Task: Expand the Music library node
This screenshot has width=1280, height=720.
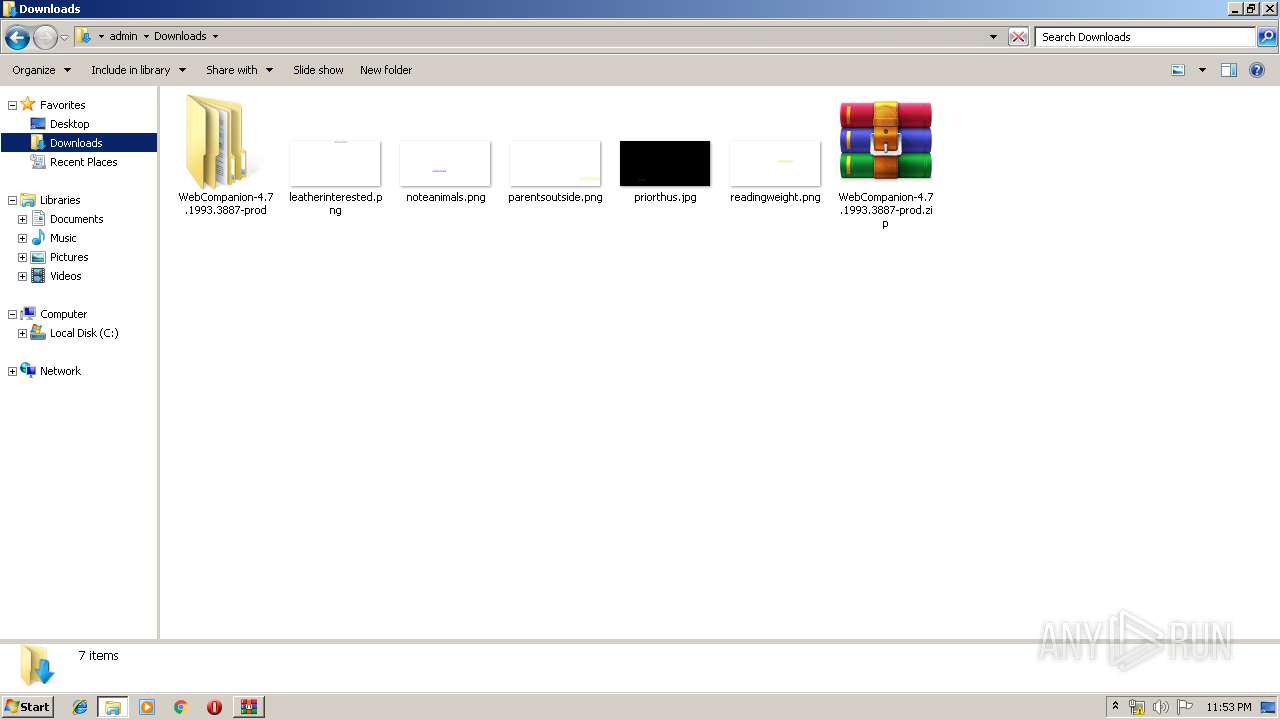Action: [22, 238]
